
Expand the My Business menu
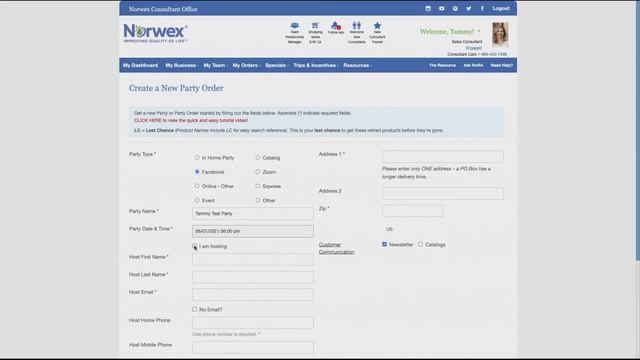pyautogui.click(x=182, y=65)
